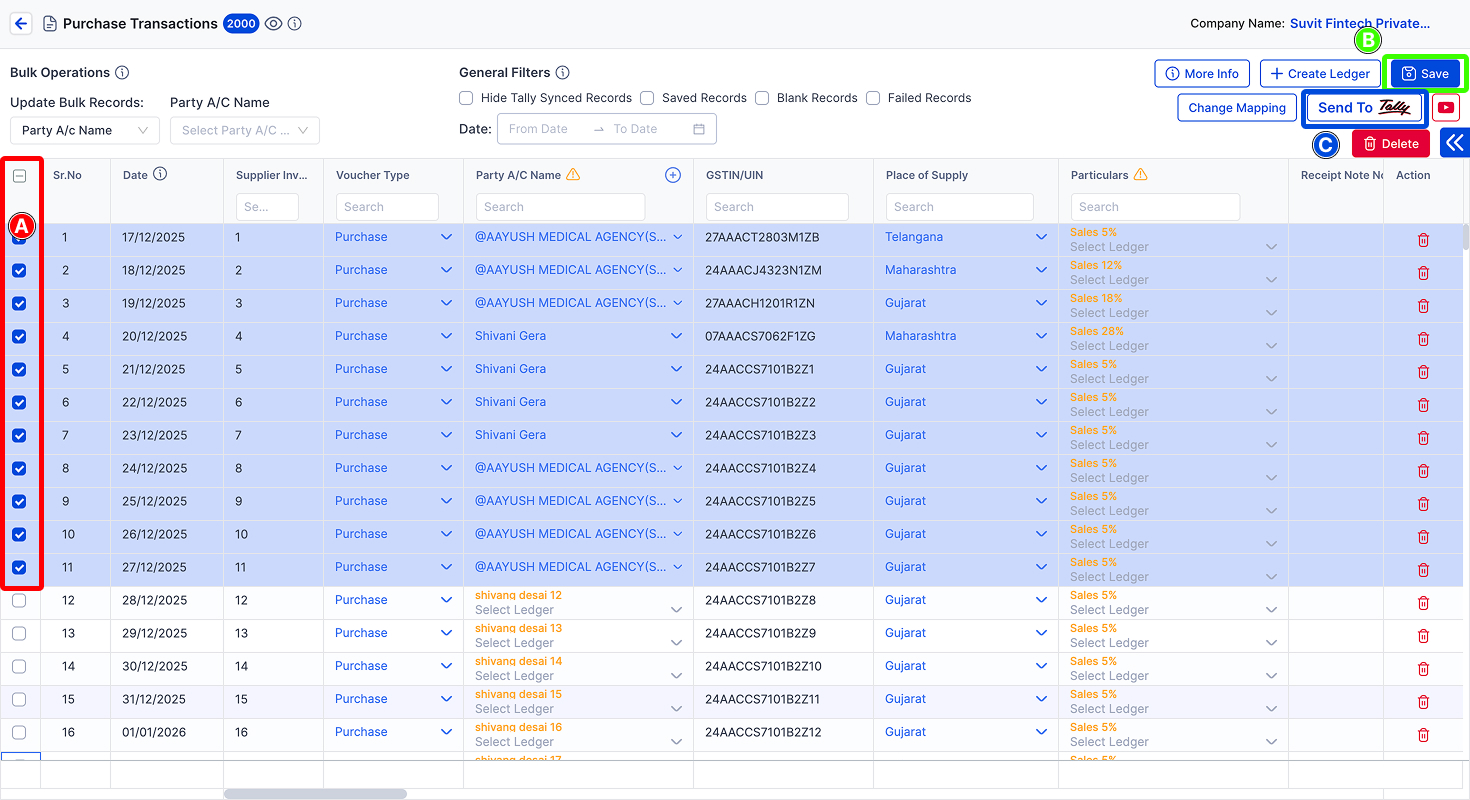Screen dimensions: 1470x800
Task: Toggle the header select-all checkbox
Action: [19, 176]
